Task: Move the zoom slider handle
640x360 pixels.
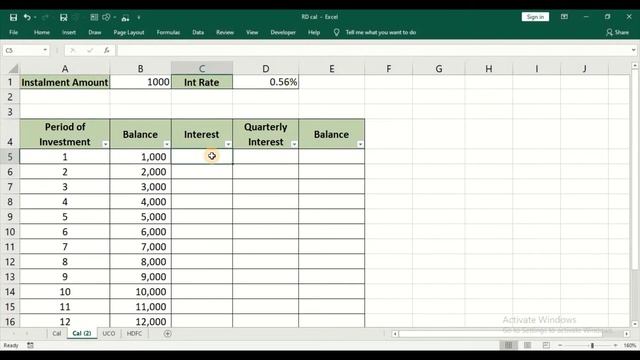Action: point(592,345)
